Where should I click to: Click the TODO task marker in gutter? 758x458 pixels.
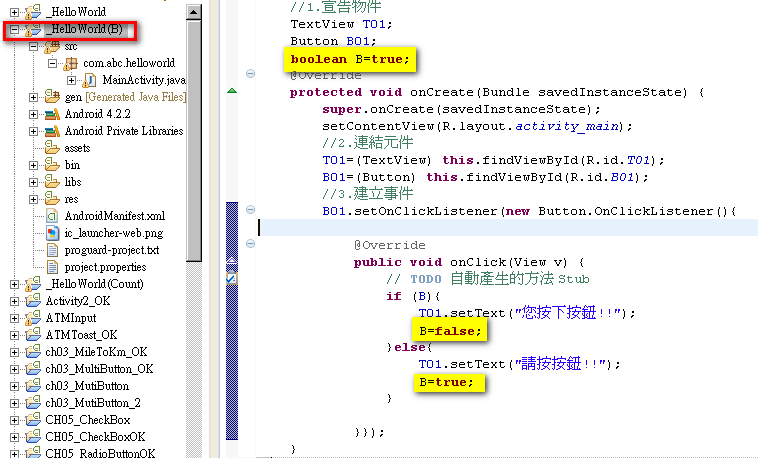click(232, 279)
